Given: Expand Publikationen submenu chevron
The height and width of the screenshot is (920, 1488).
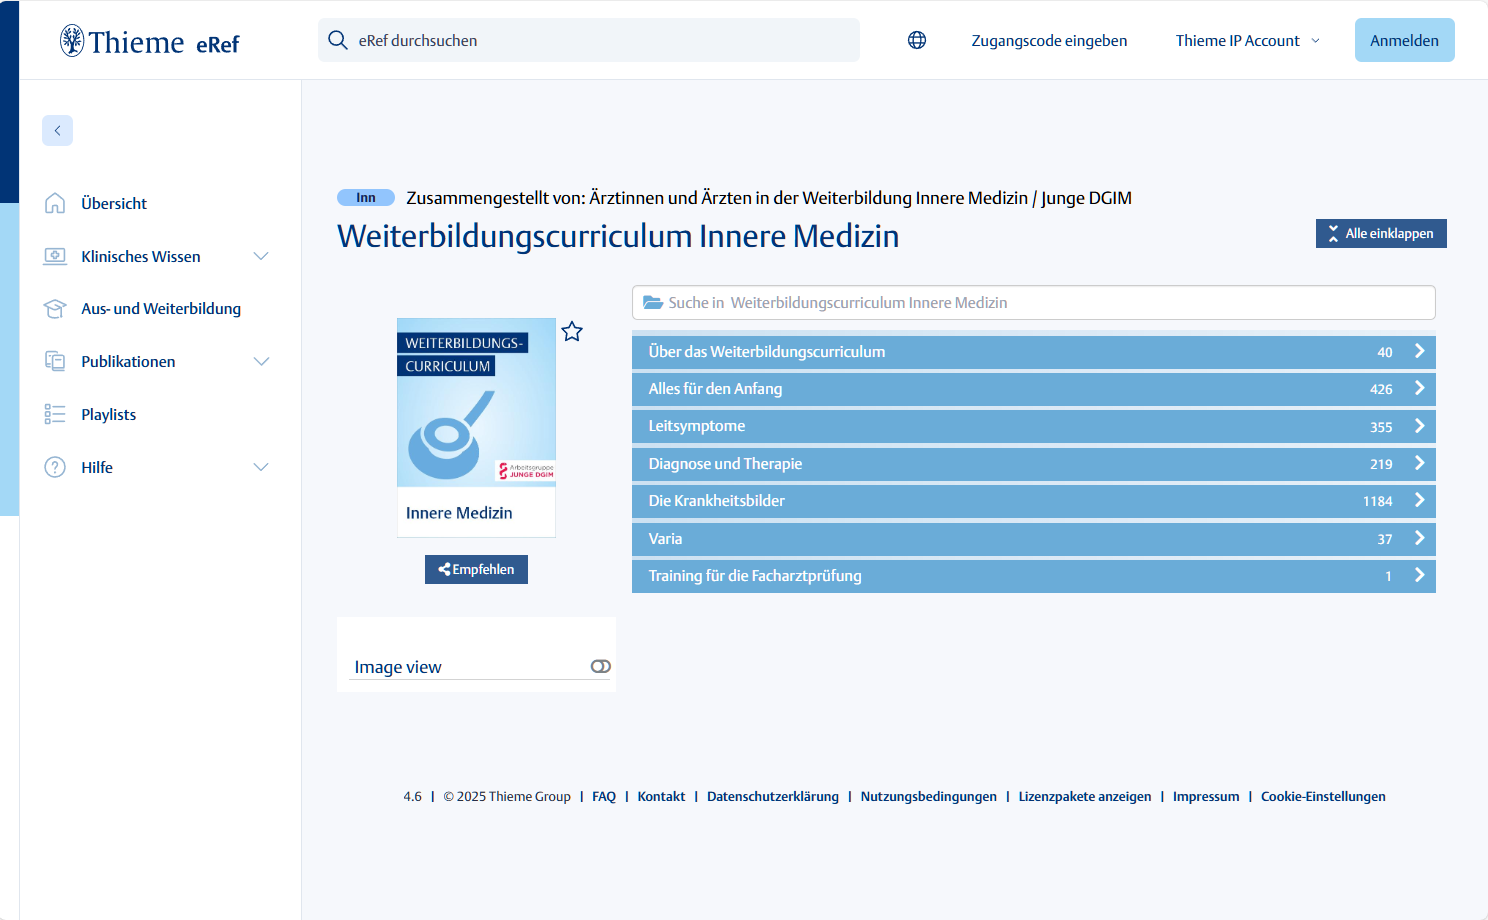Looking at the screenshot, I should (261, 361).
